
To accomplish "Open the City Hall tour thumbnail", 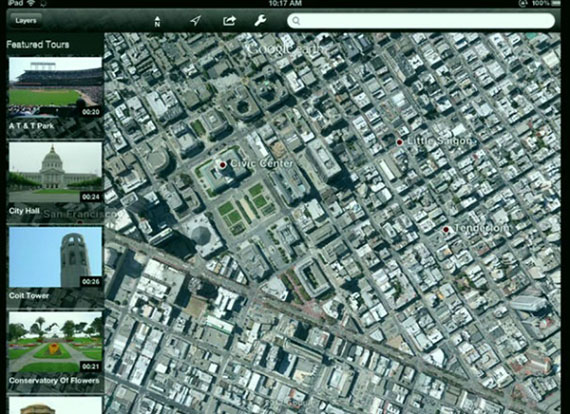I will [55, 172].
